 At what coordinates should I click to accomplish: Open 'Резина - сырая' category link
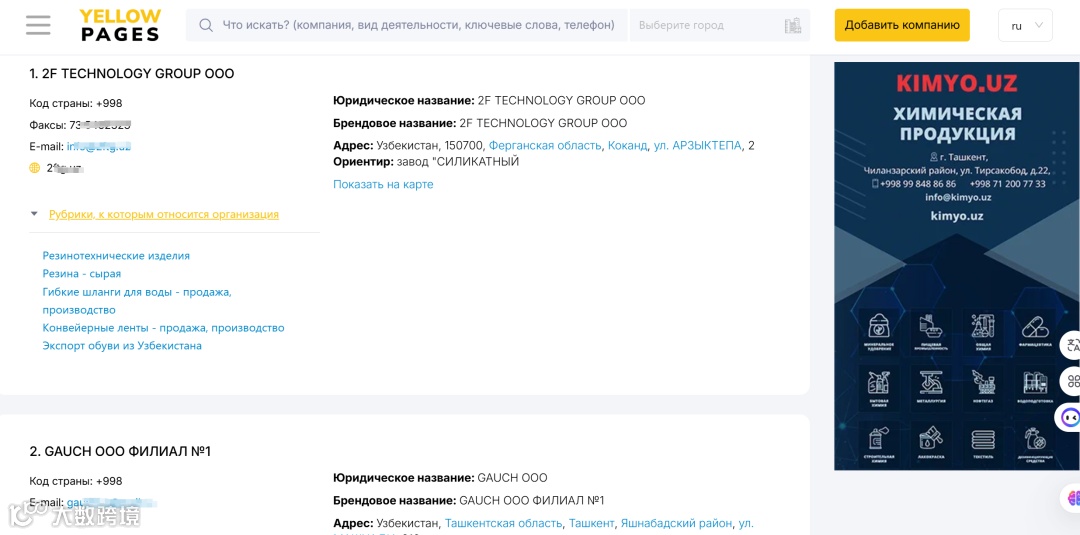point(82,273)
